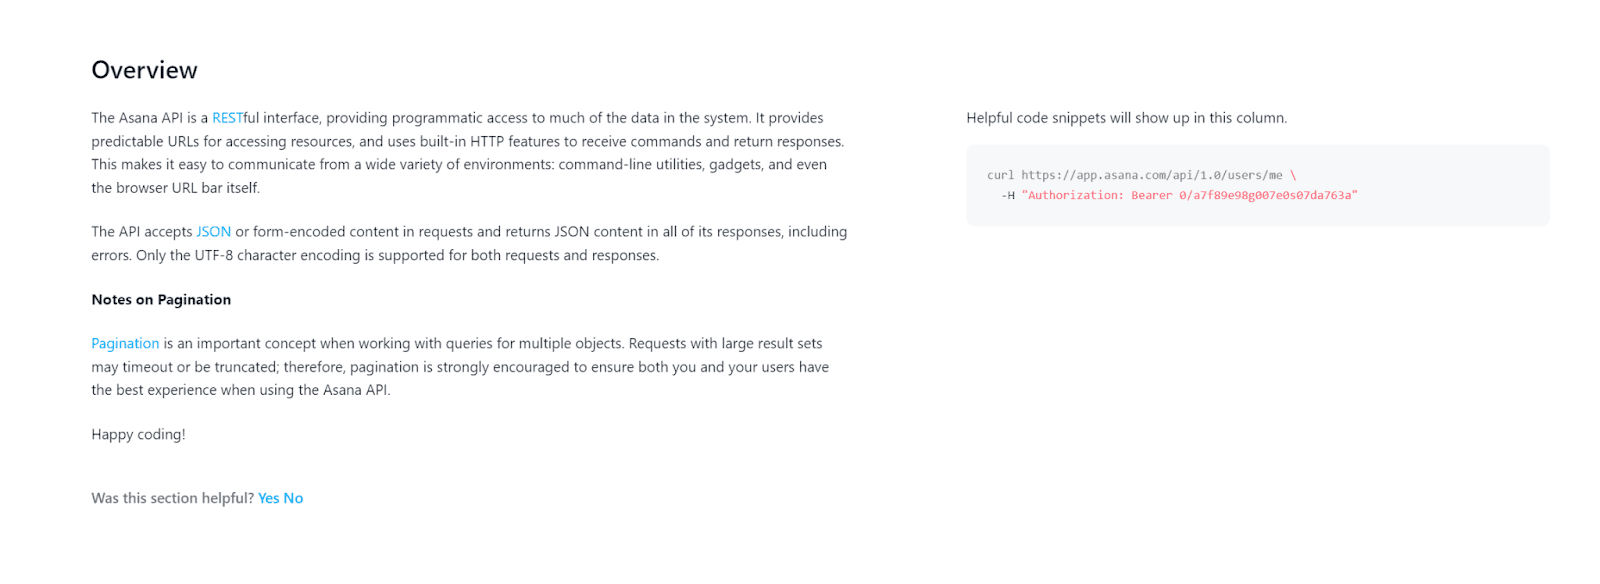Open the blue Pagination link
Viewport: 1600px width, 584px height.
pyautogui.click(x=125, y=344)
